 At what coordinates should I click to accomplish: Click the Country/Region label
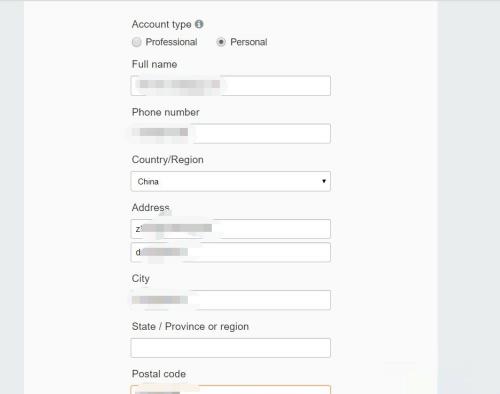(168, 160)
